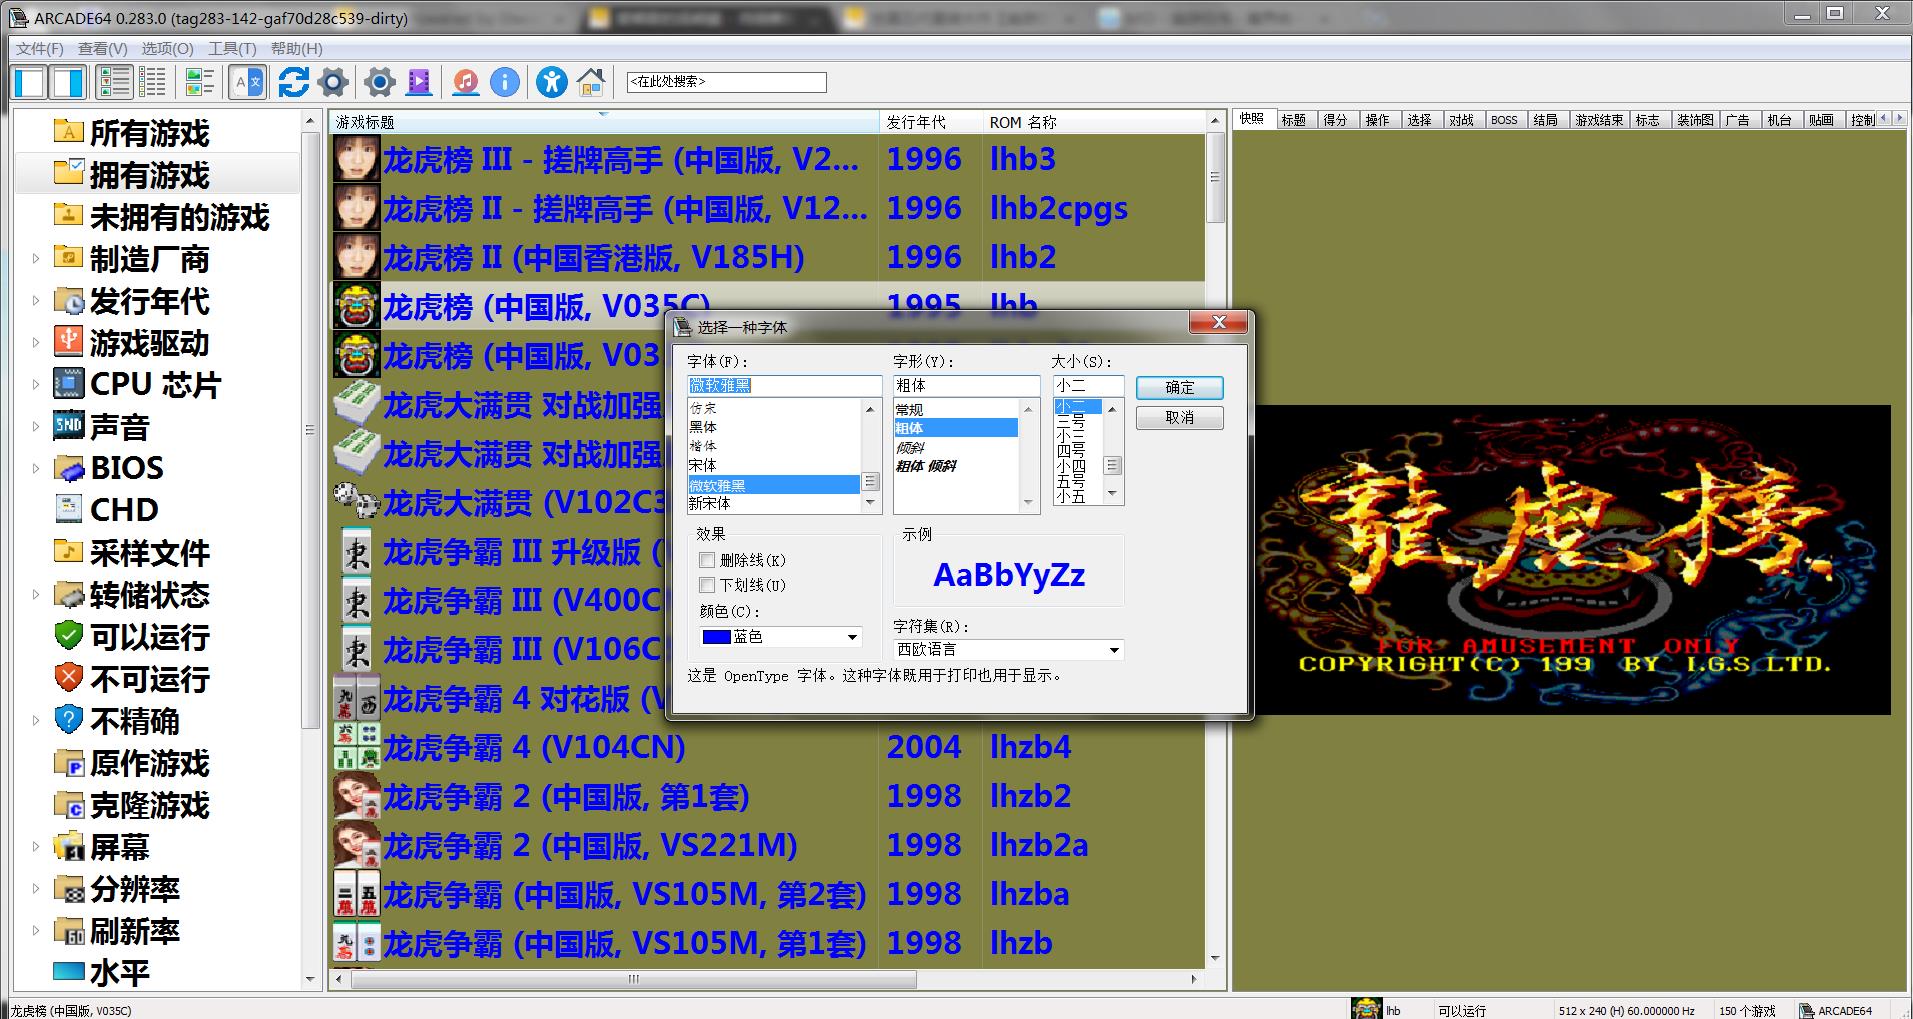1913x1019 pixels.
Task: Click the purple video clip toolbar icon
Action: (x=420, y=82)
